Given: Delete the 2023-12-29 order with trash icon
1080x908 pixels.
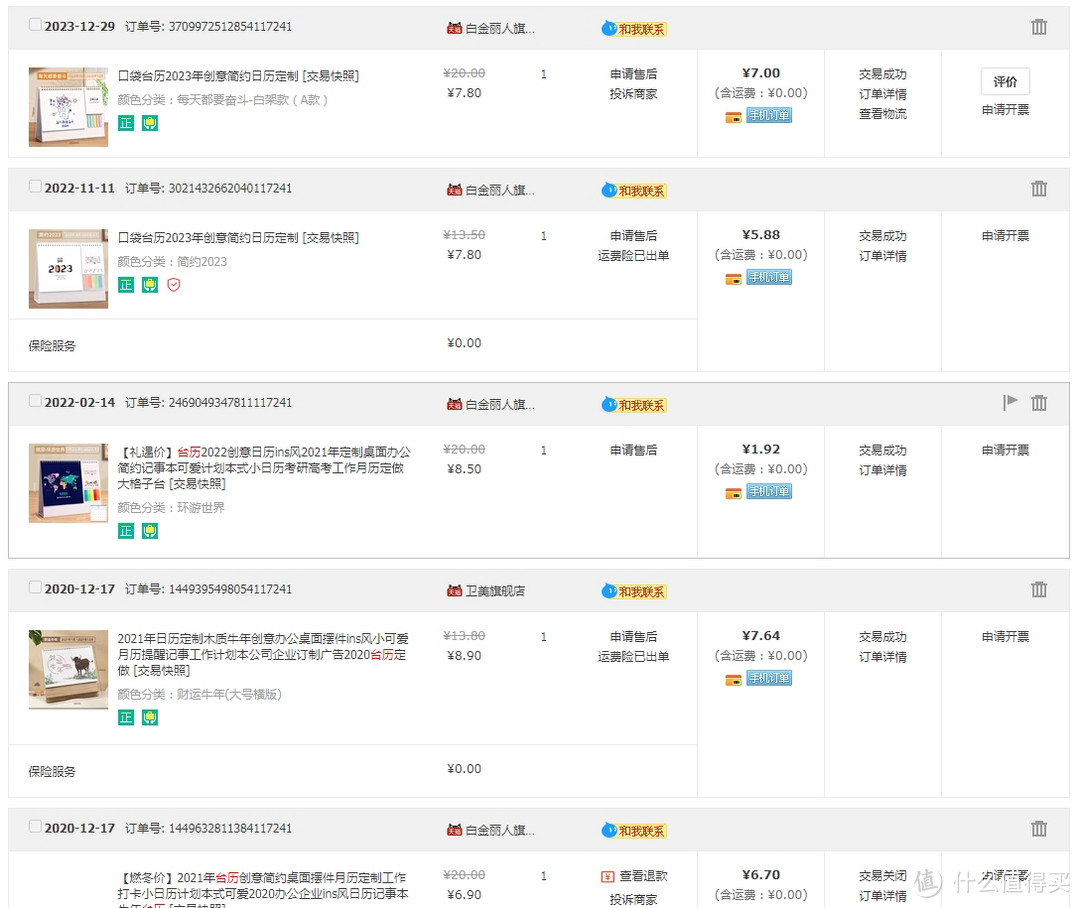Looking at the screenshot, I should 1039,27.
